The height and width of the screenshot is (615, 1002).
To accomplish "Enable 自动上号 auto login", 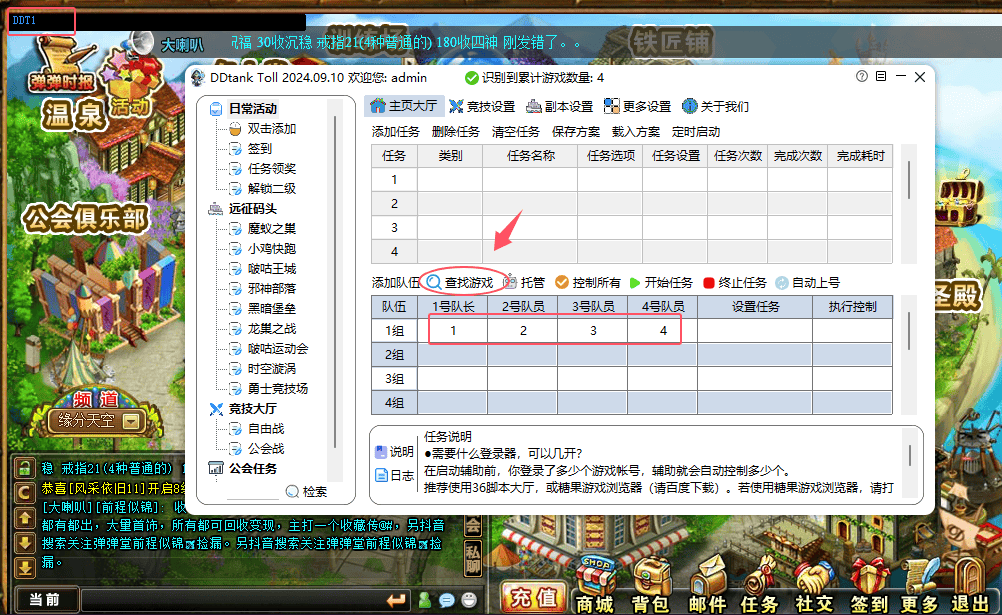I will (x=781, y=282).
